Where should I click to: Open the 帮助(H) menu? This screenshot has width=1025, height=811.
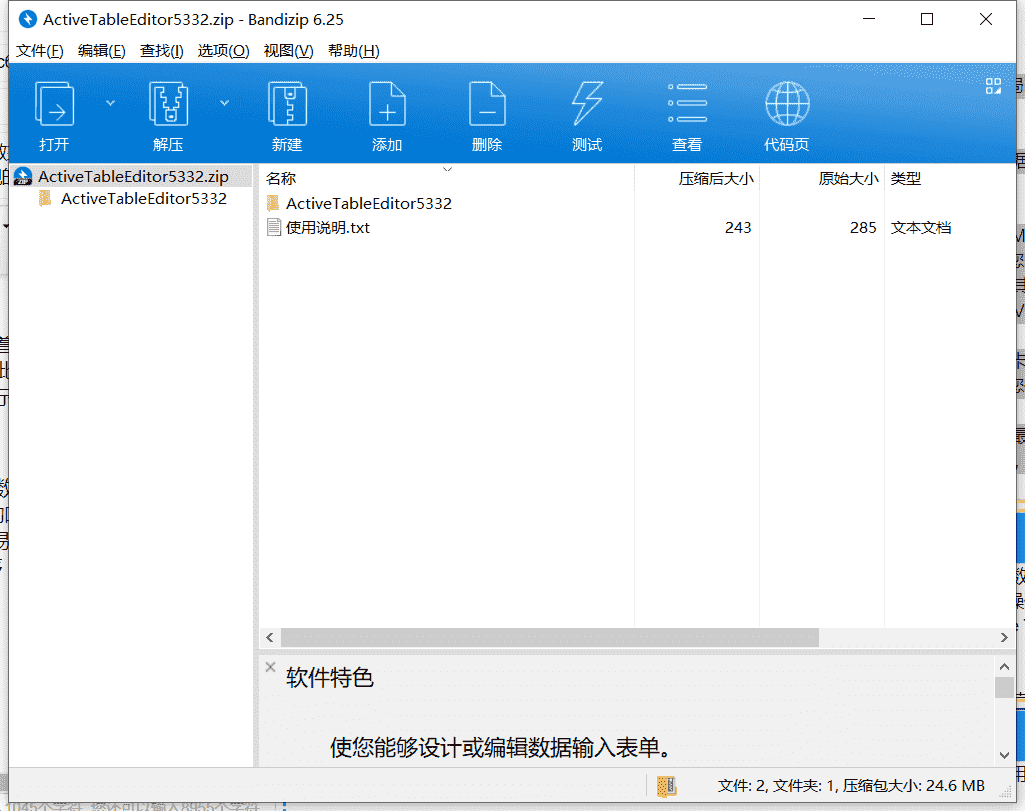tap(354, 51)
